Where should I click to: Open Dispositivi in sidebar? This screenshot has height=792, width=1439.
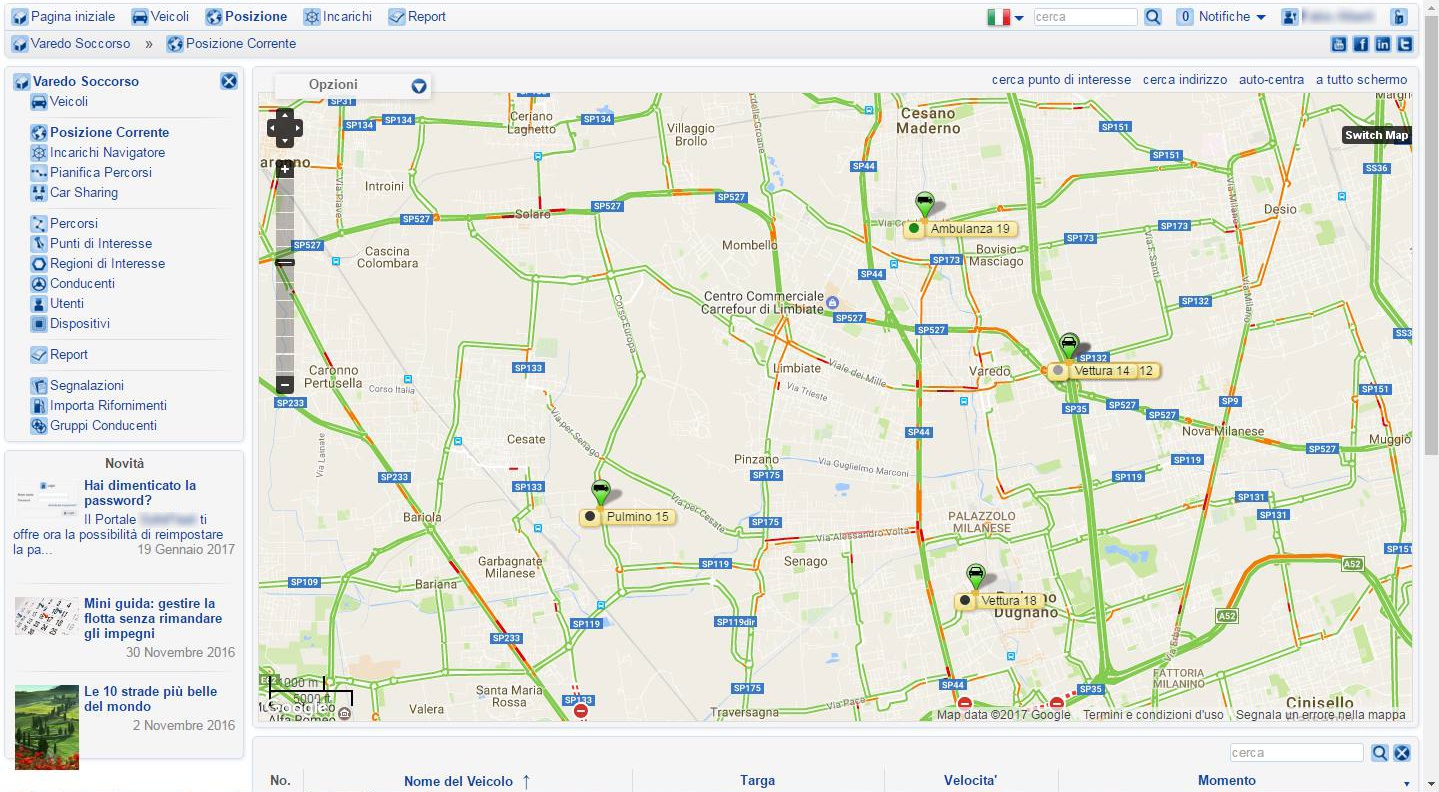(x=70, y=324)
